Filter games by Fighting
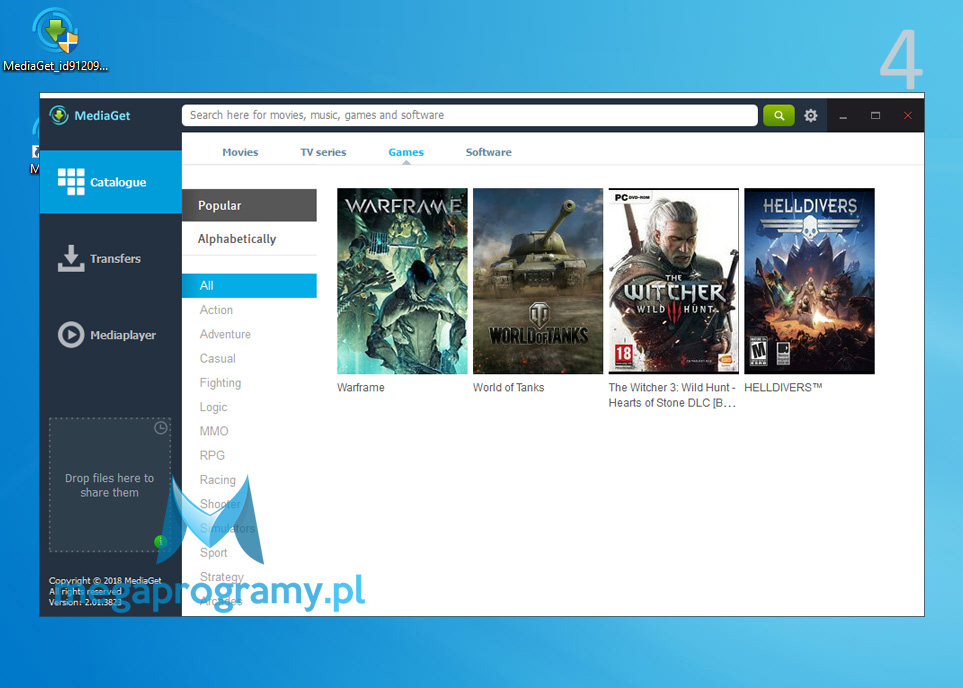This screenshot has width=963, height=688. pyautogui.click(x=220, y=383)
